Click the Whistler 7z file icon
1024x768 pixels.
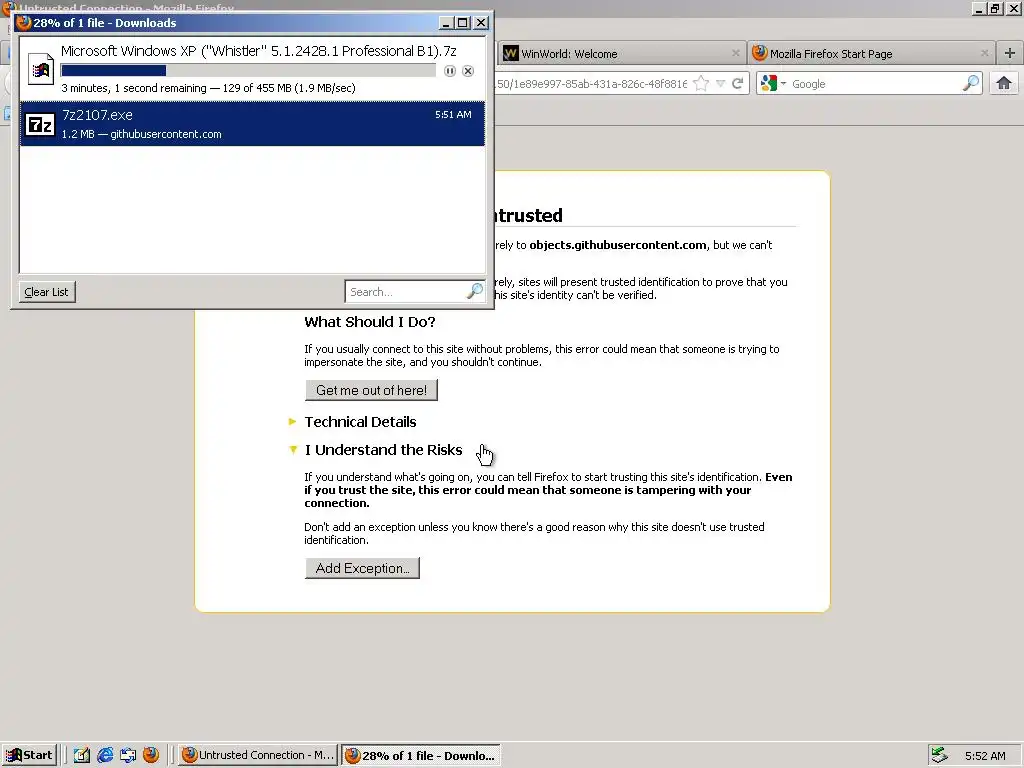(40, 69)
